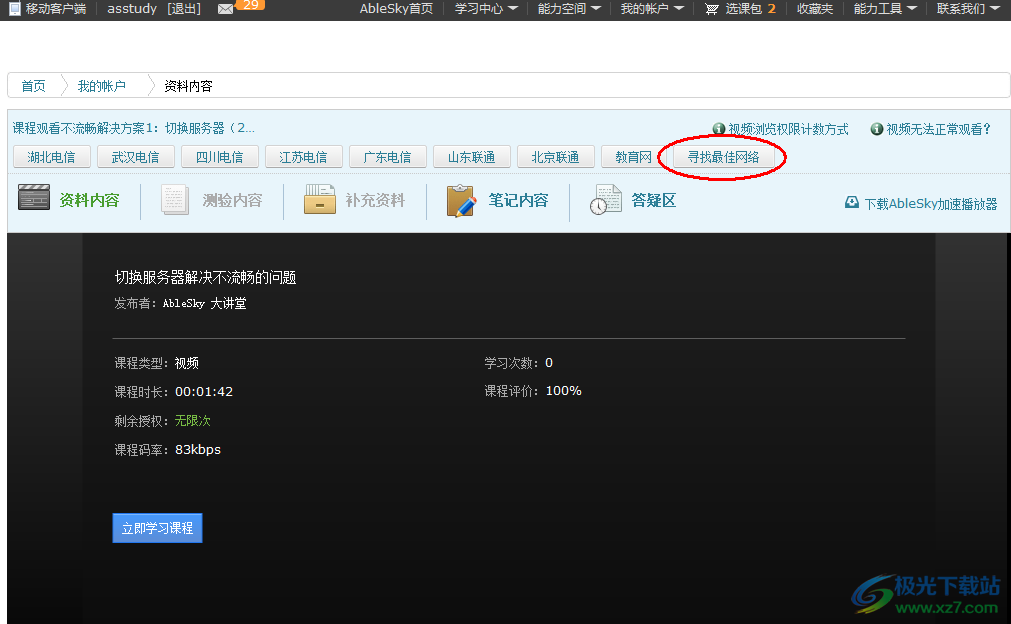The height and width of the screenshot is (624, 1011).
Task: Click the document icon for 测验内容
Action: pyautogui.click(x=175, y=199)
